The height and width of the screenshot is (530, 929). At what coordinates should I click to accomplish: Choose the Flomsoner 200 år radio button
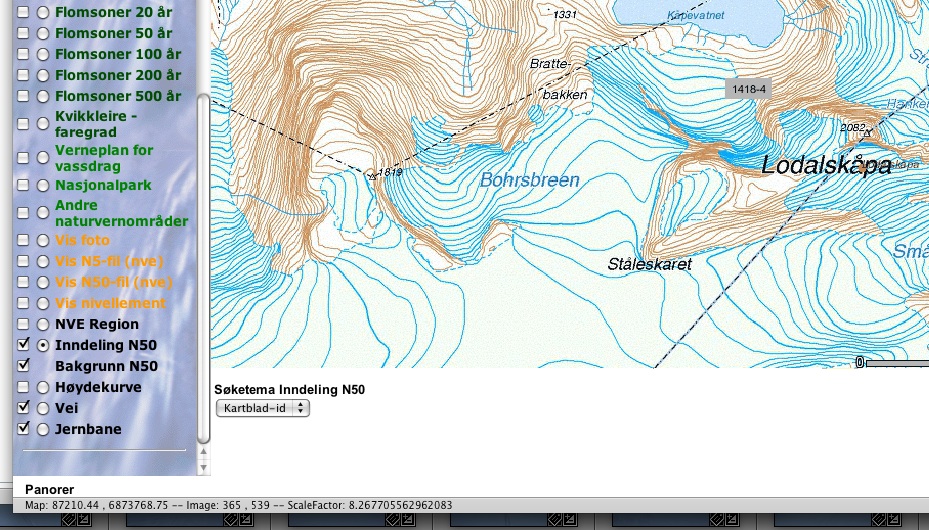click(43, 75)
